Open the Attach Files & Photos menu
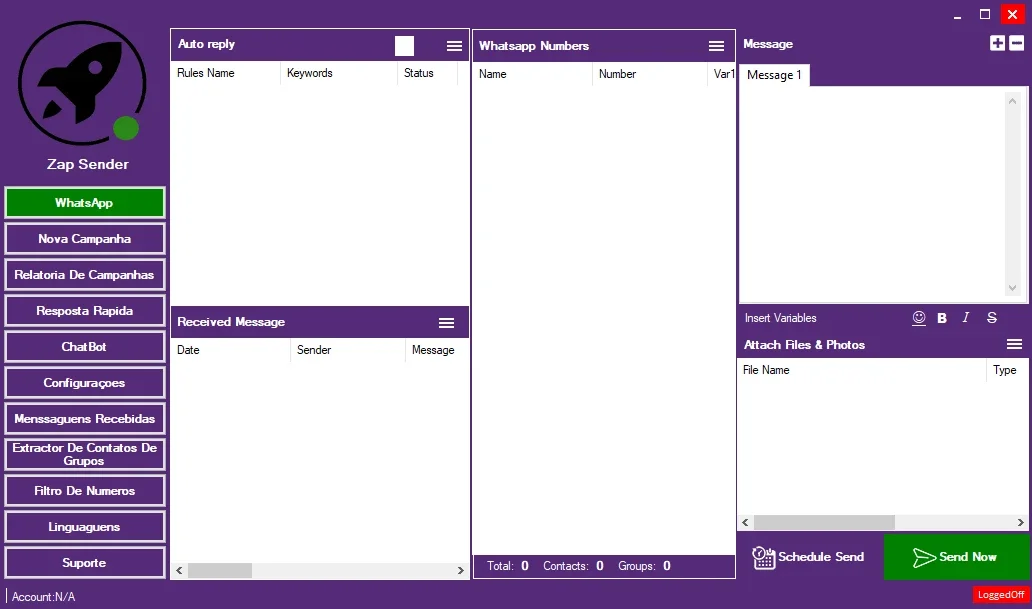1032x609 pixels. [1014, 344]
